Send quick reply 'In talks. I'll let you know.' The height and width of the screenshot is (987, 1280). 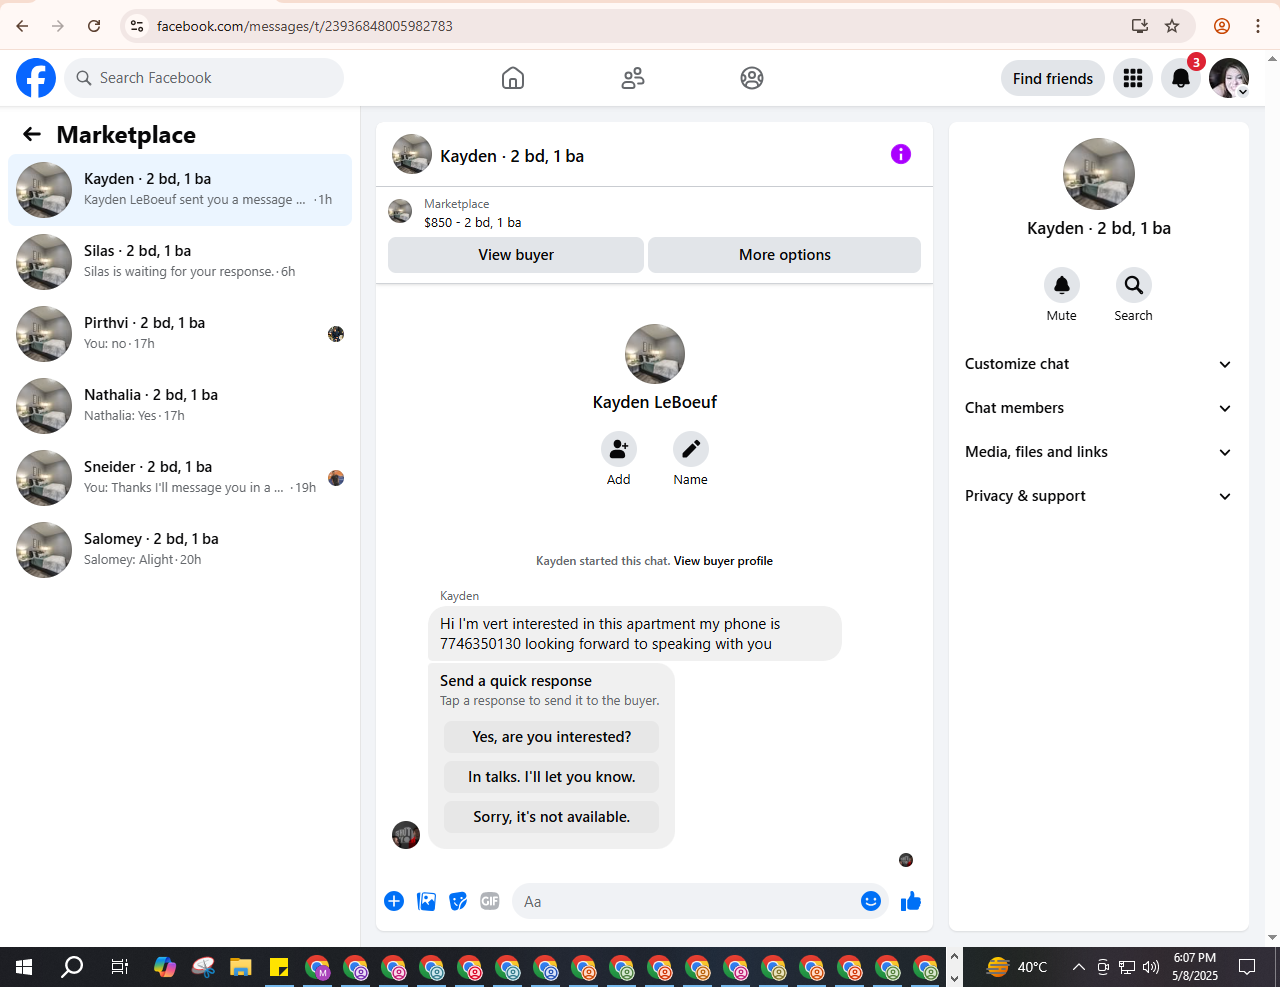(x=552, y=777)
